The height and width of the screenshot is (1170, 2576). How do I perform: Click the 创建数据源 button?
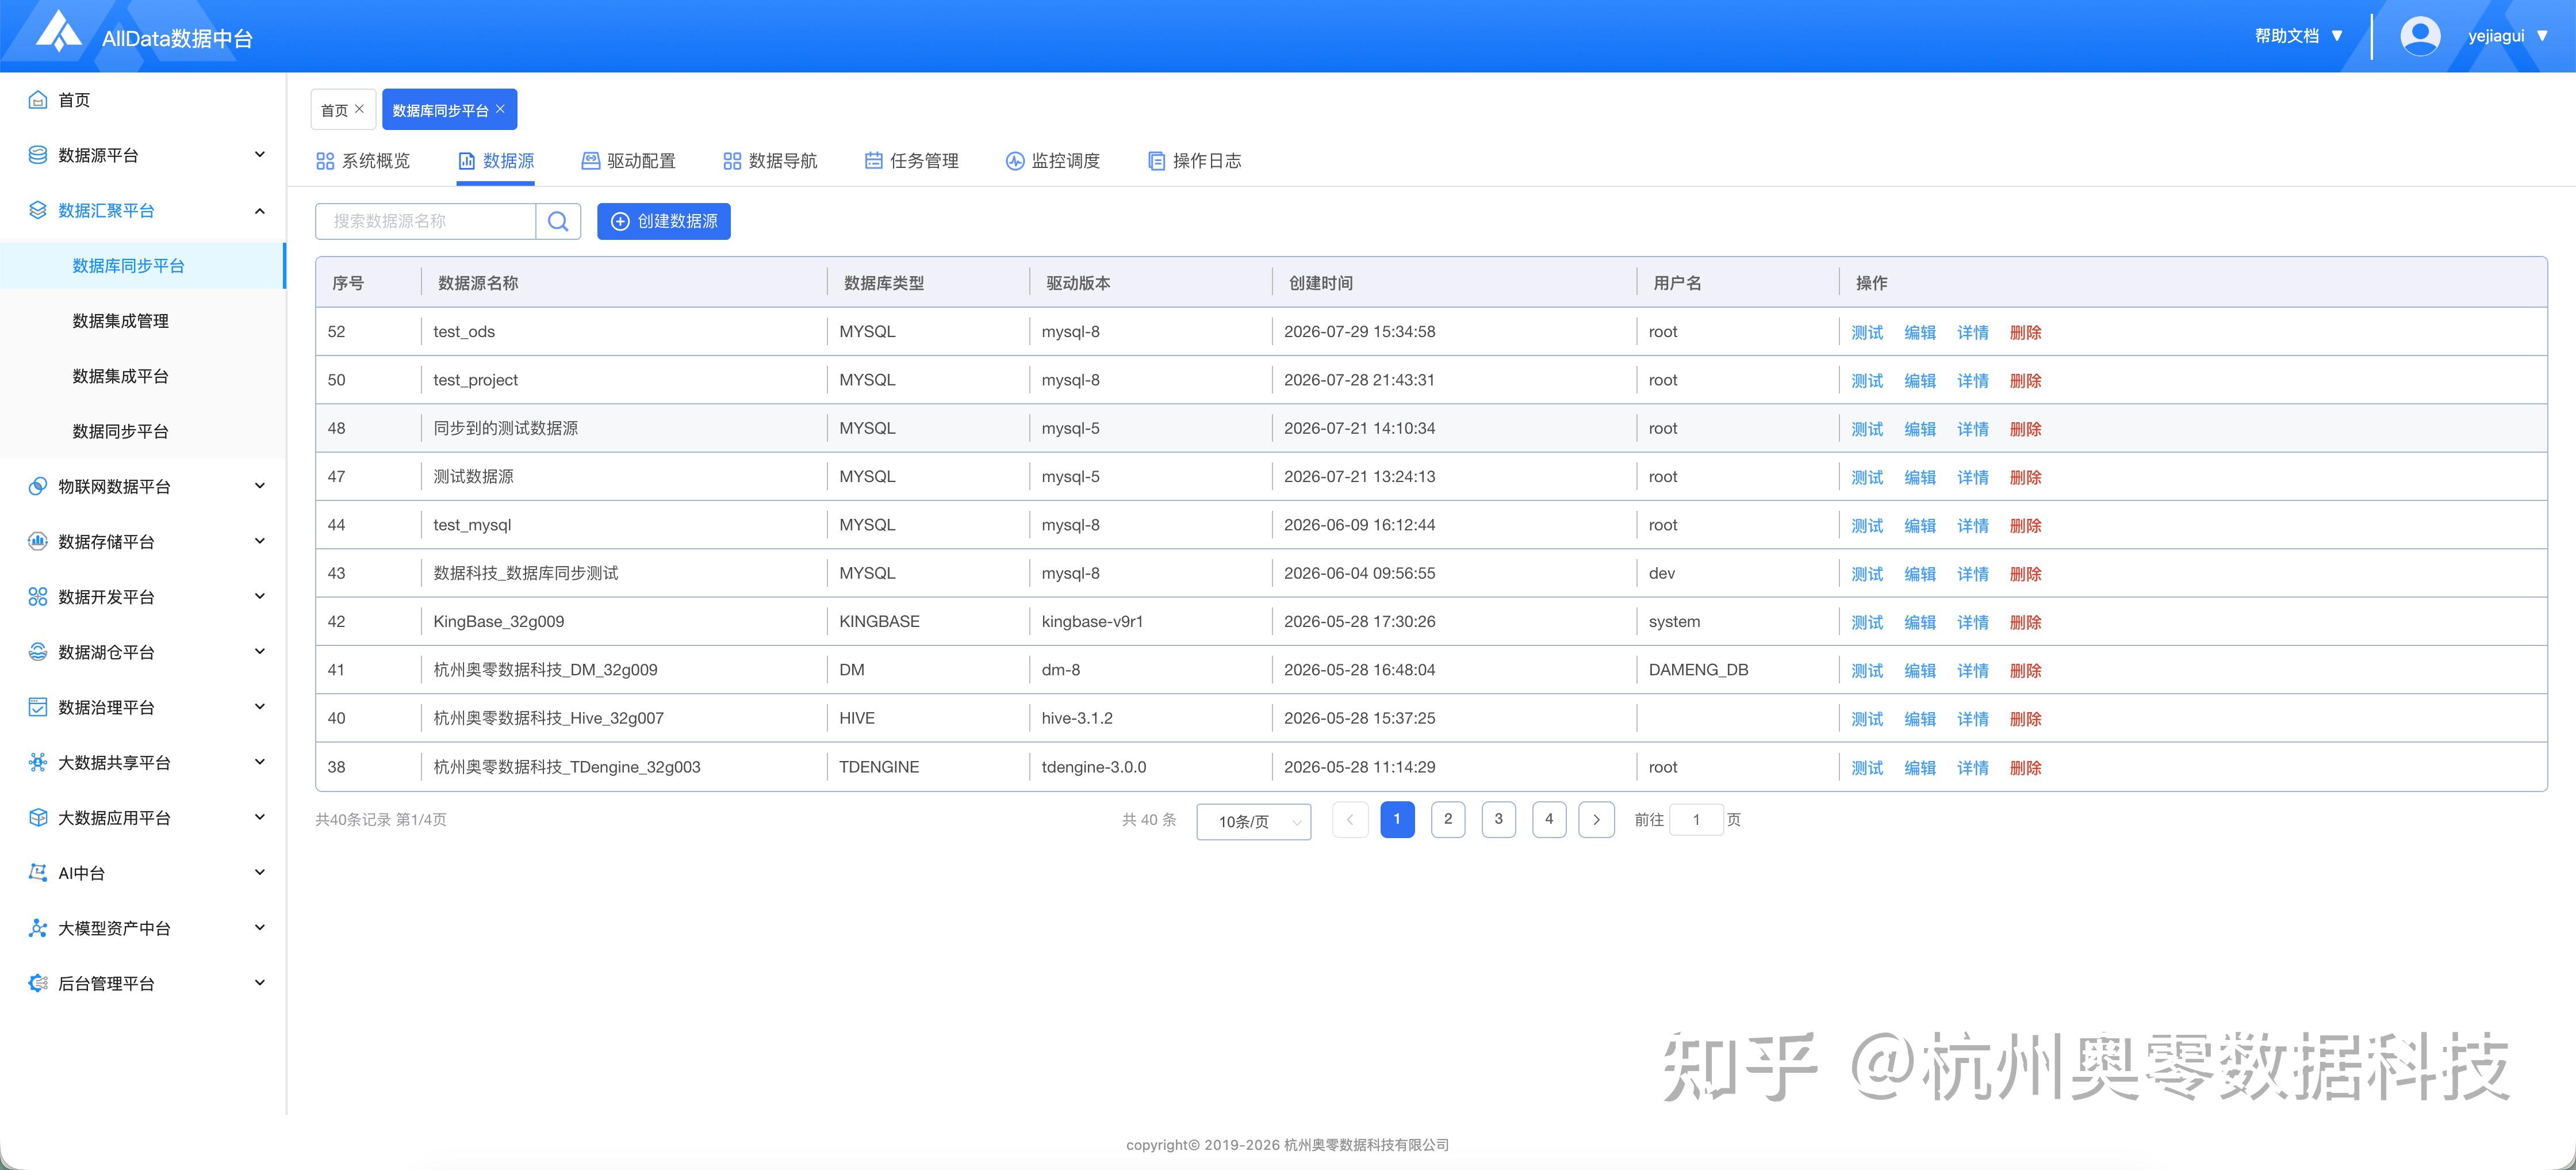click(x=664, y=221)
